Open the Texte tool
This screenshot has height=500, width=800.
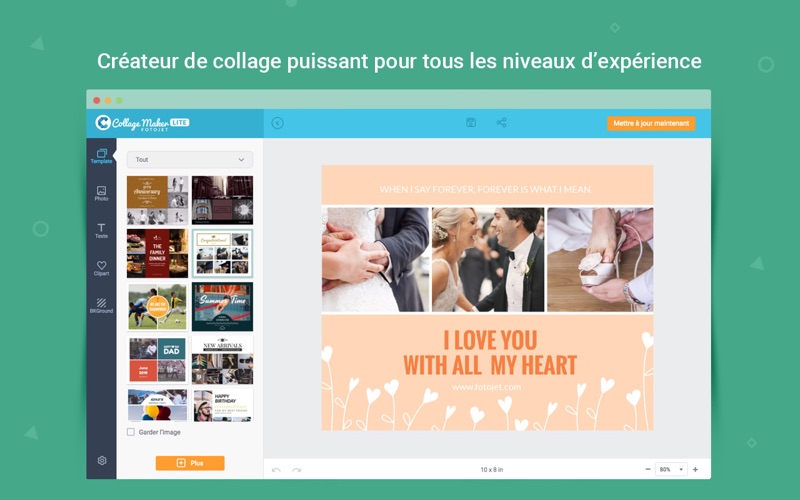102,231
